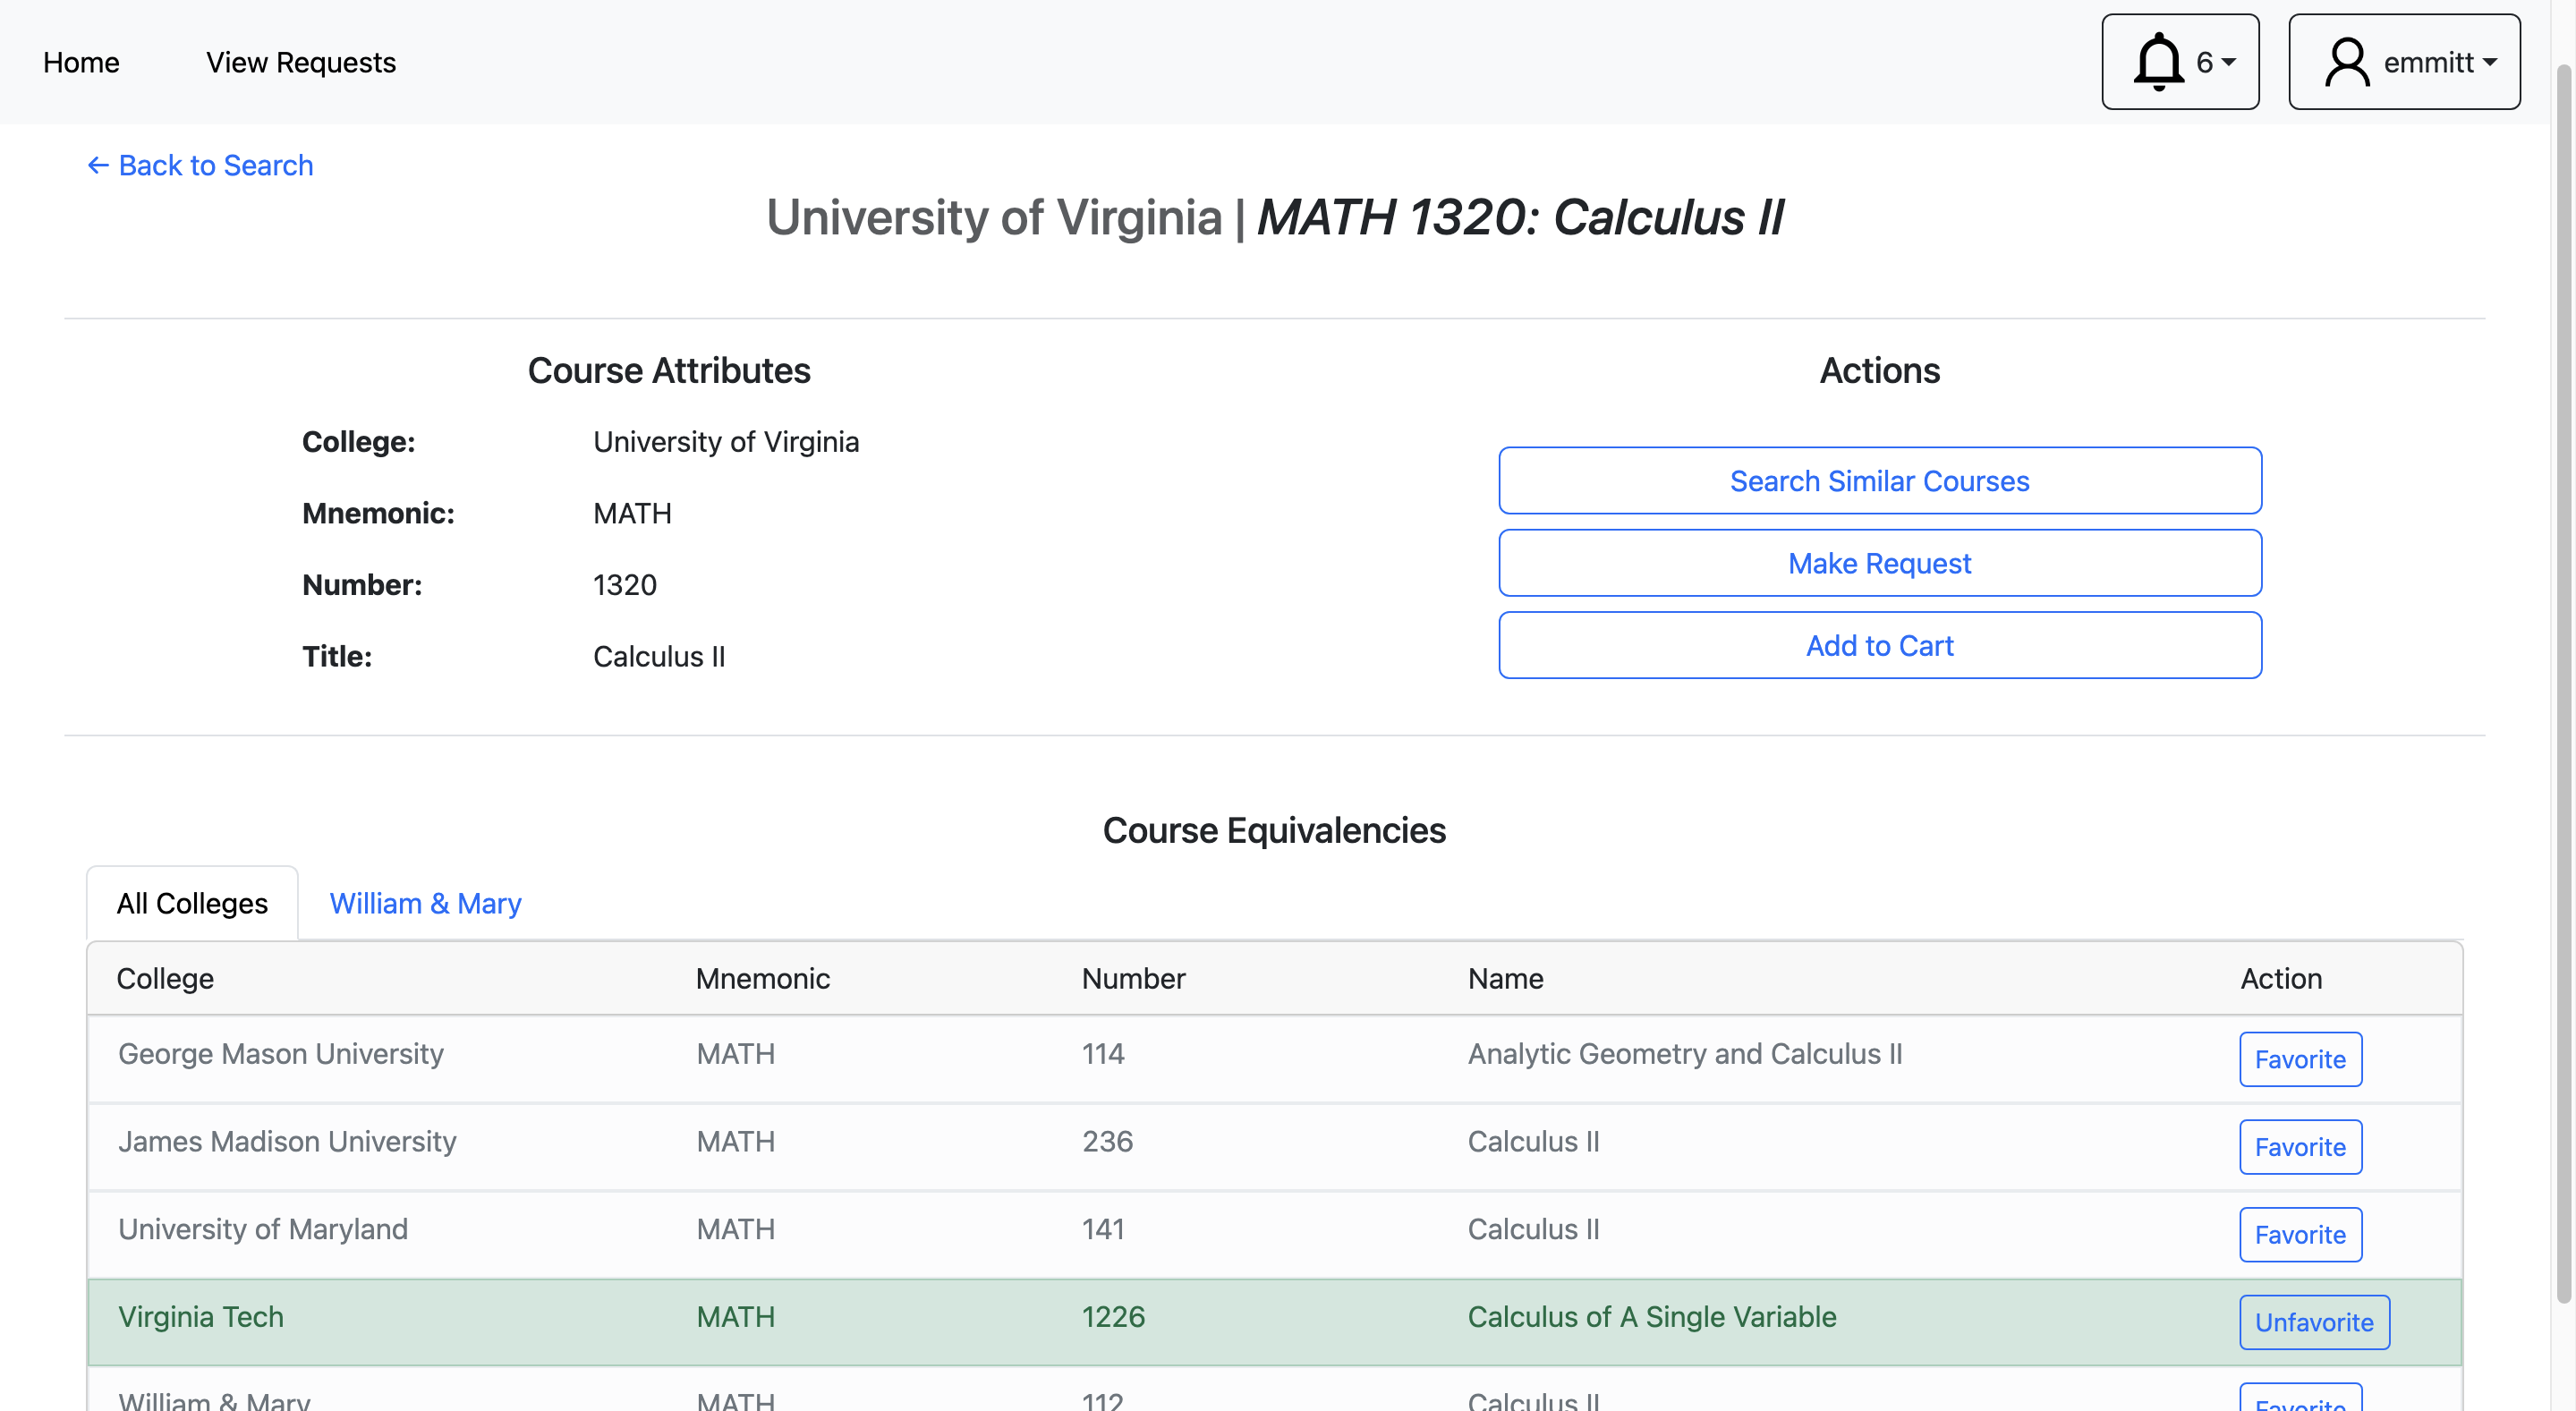The image size is (2576, 1411).
Task: Click the Back to Search link
Action: point(200,165)
